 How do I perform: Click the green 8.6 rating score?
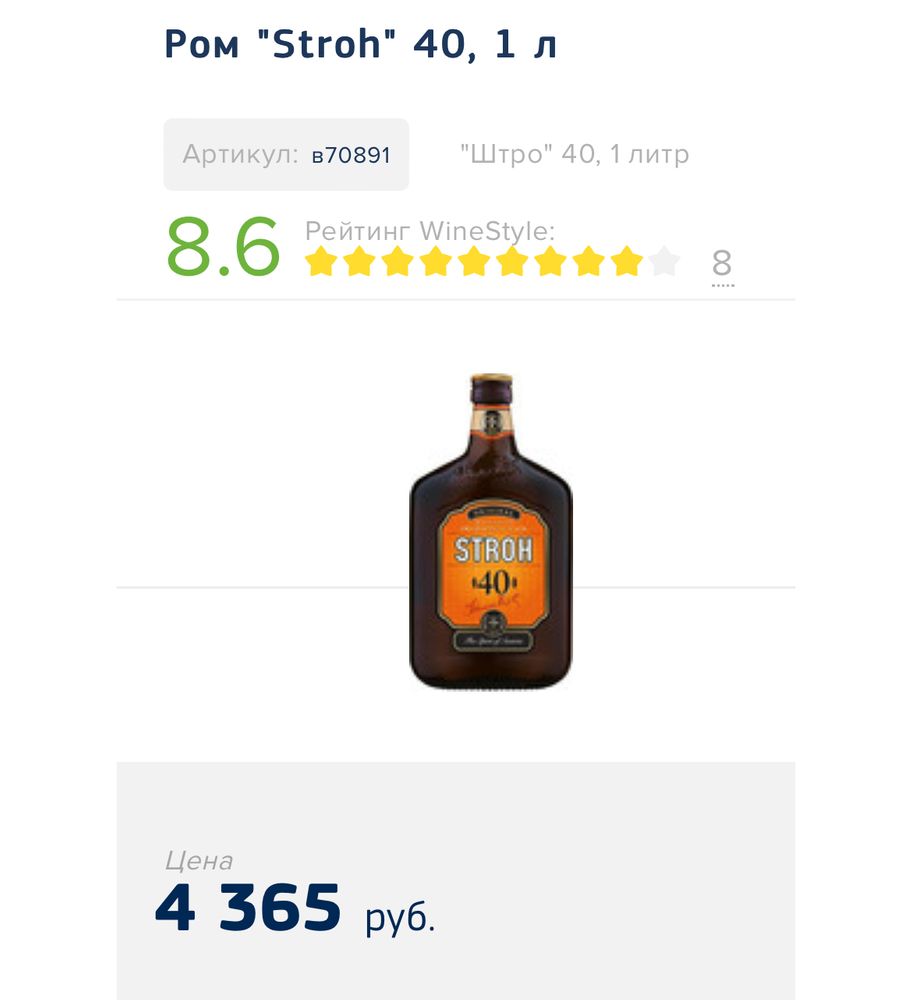[222, 248]
